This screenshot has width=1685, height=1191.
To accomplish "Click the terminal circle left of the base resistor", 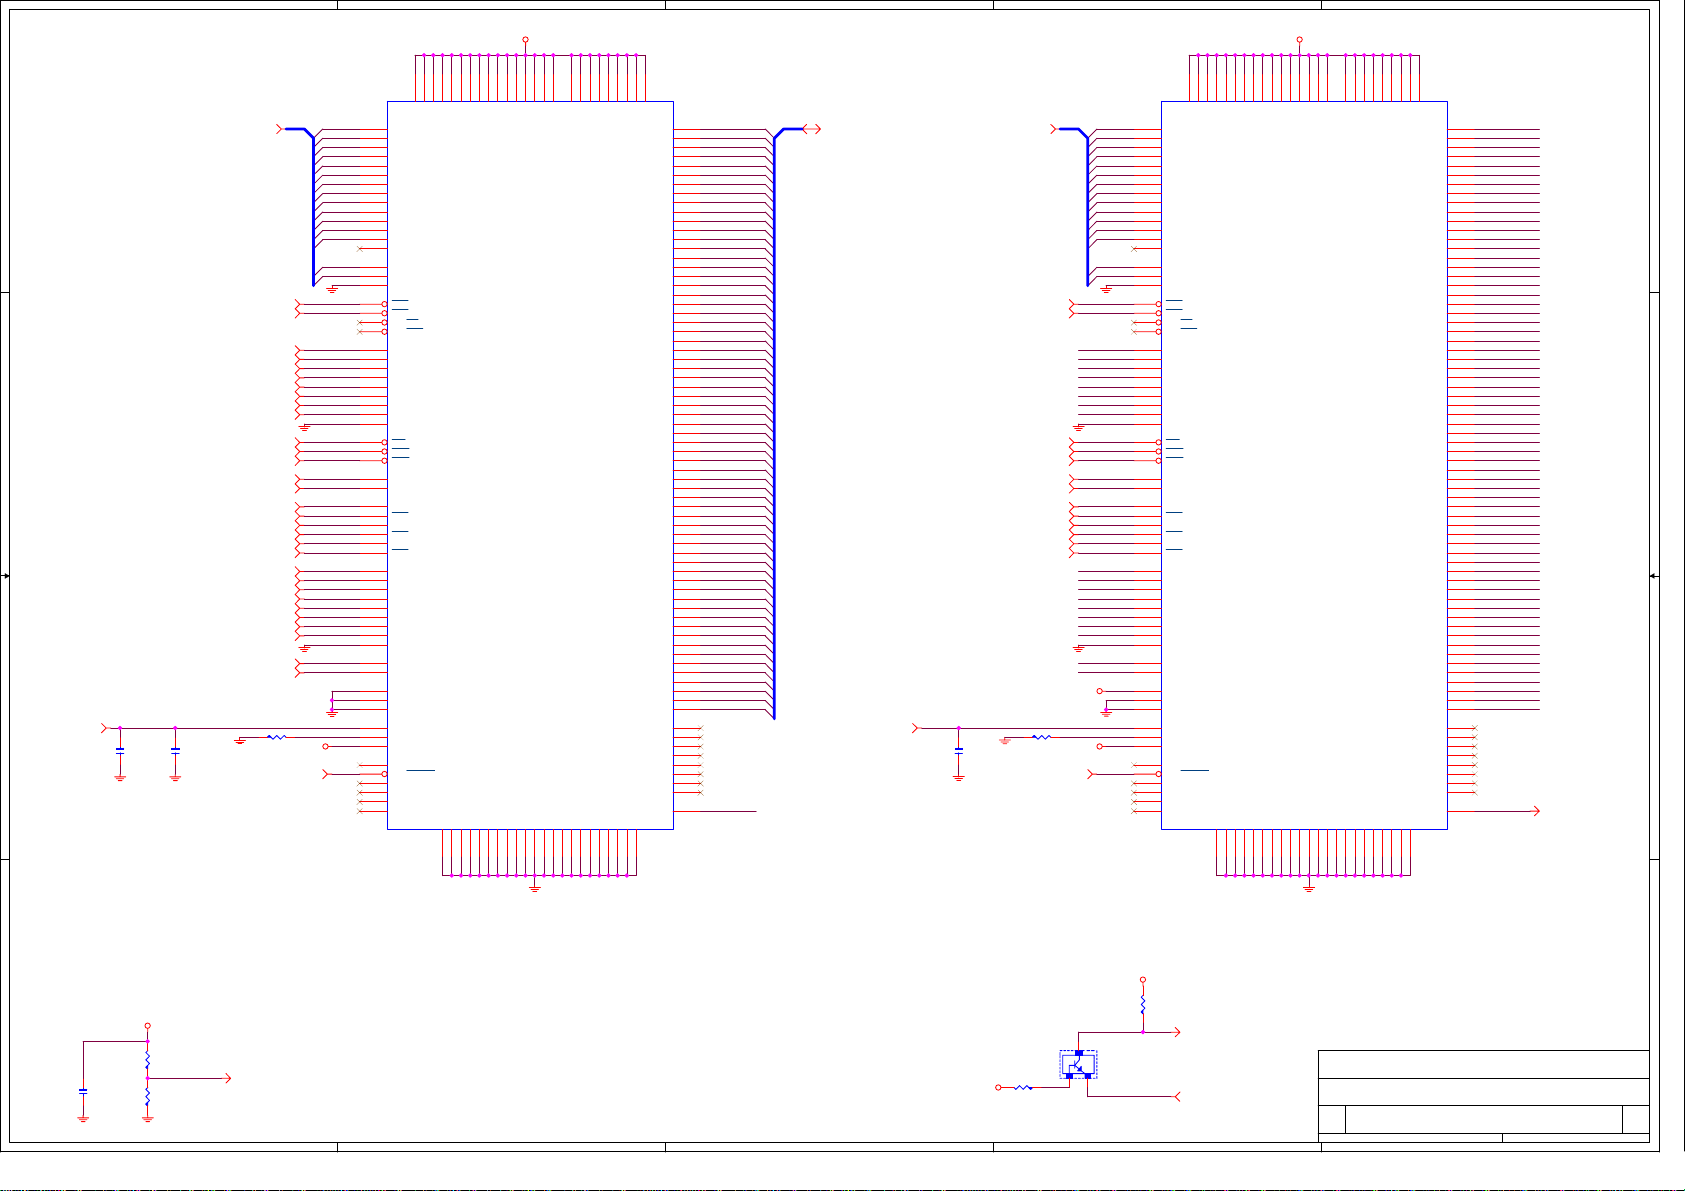I will [998, 1087].
